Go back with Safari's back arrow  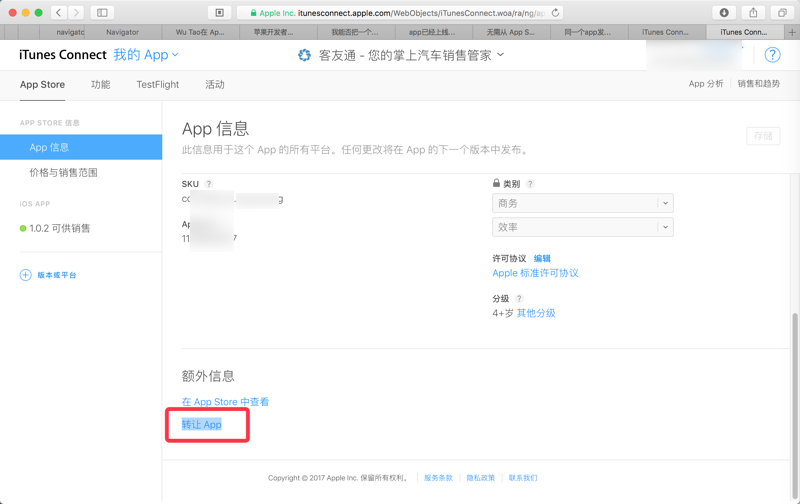click(x=59, y=13)
